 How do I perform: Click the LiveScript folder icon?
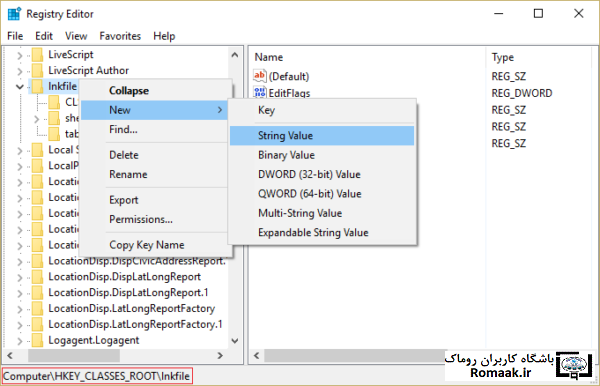point(38,55)
